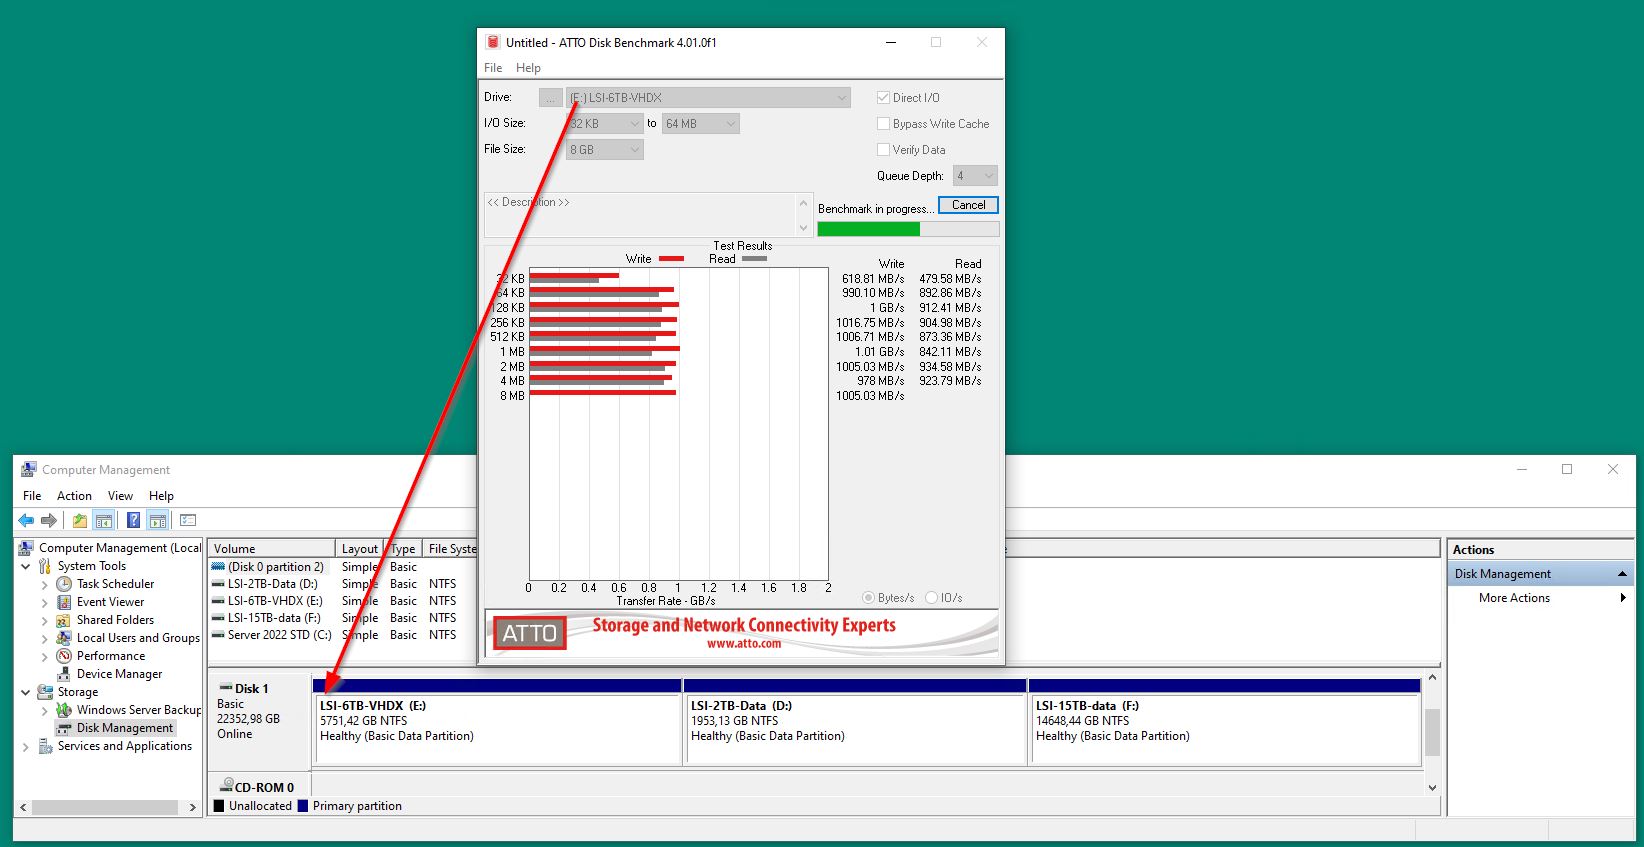Open www.atto.com link in banner
Viewport: 1644px width, 847px height.
point(744,644)
